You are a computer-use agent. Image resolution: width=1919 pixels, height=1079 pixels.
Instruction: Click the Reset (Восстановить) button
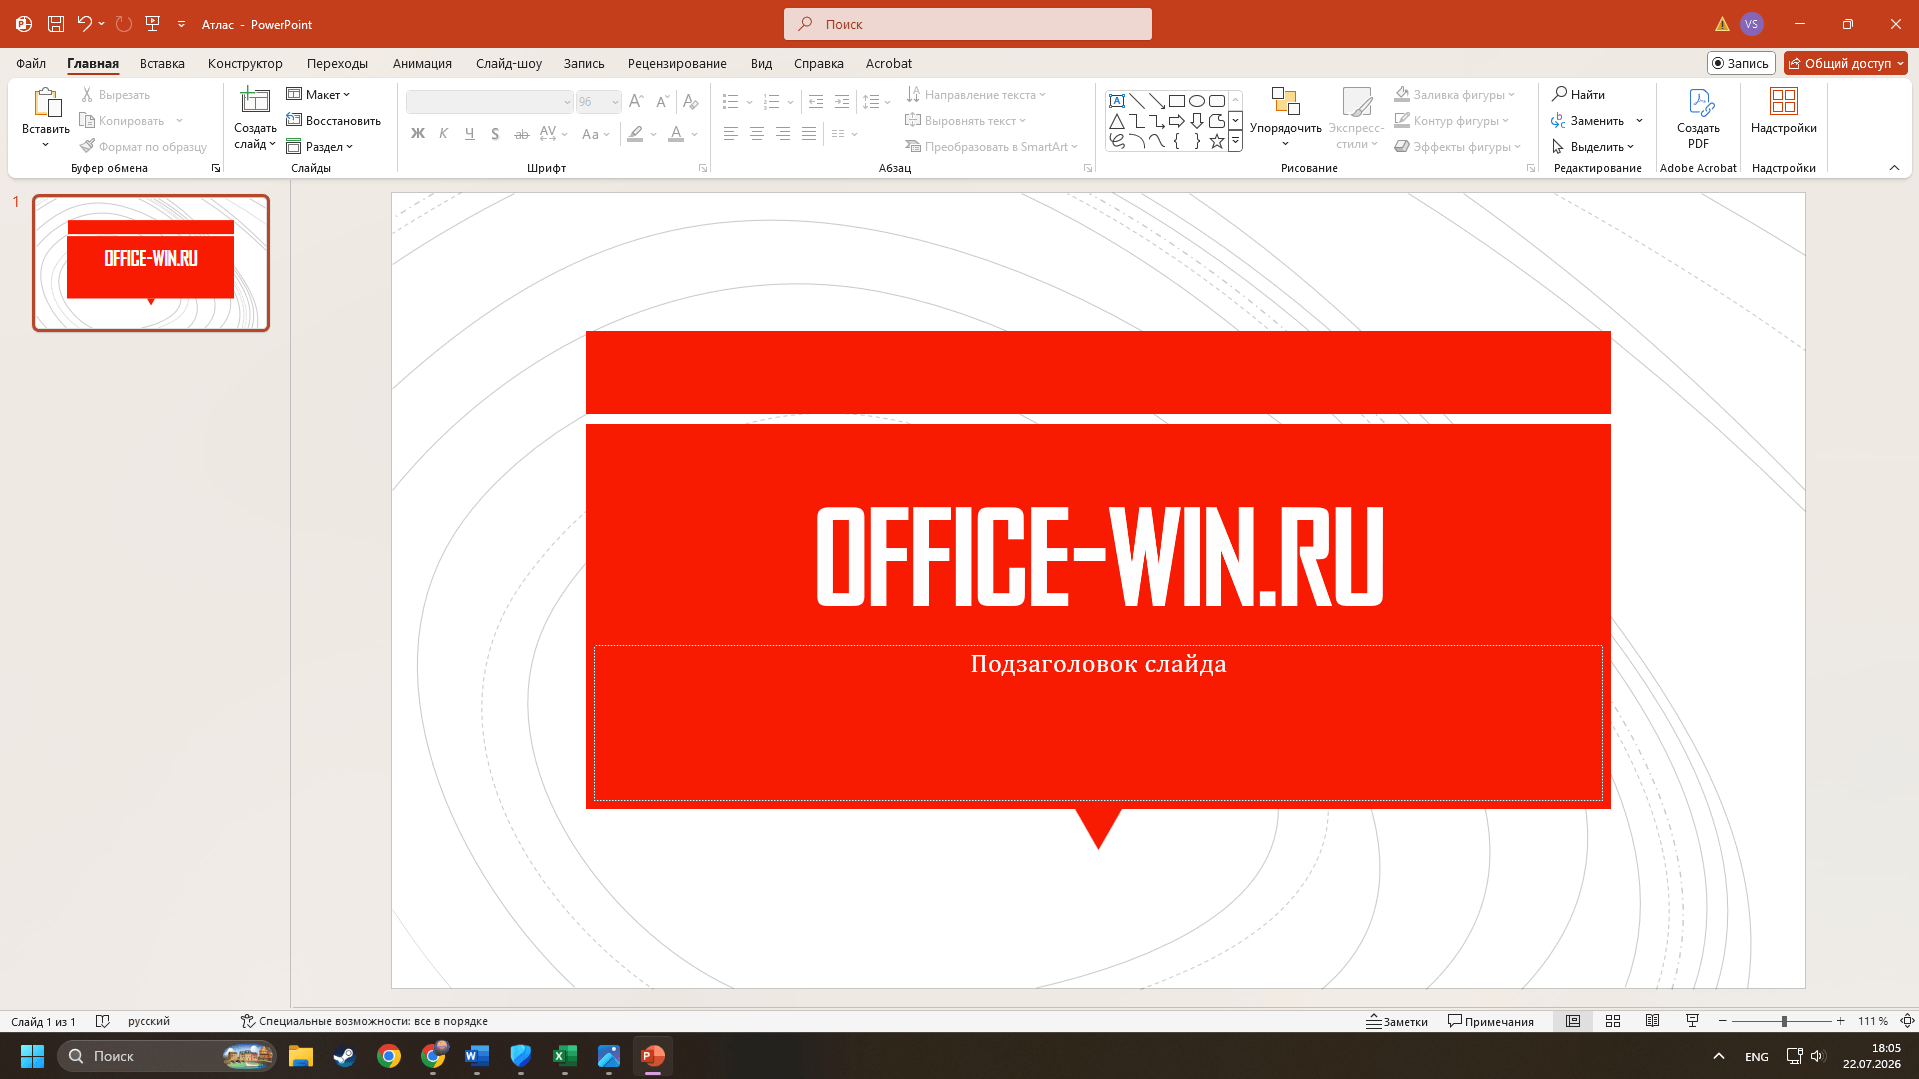click(334, 121)
